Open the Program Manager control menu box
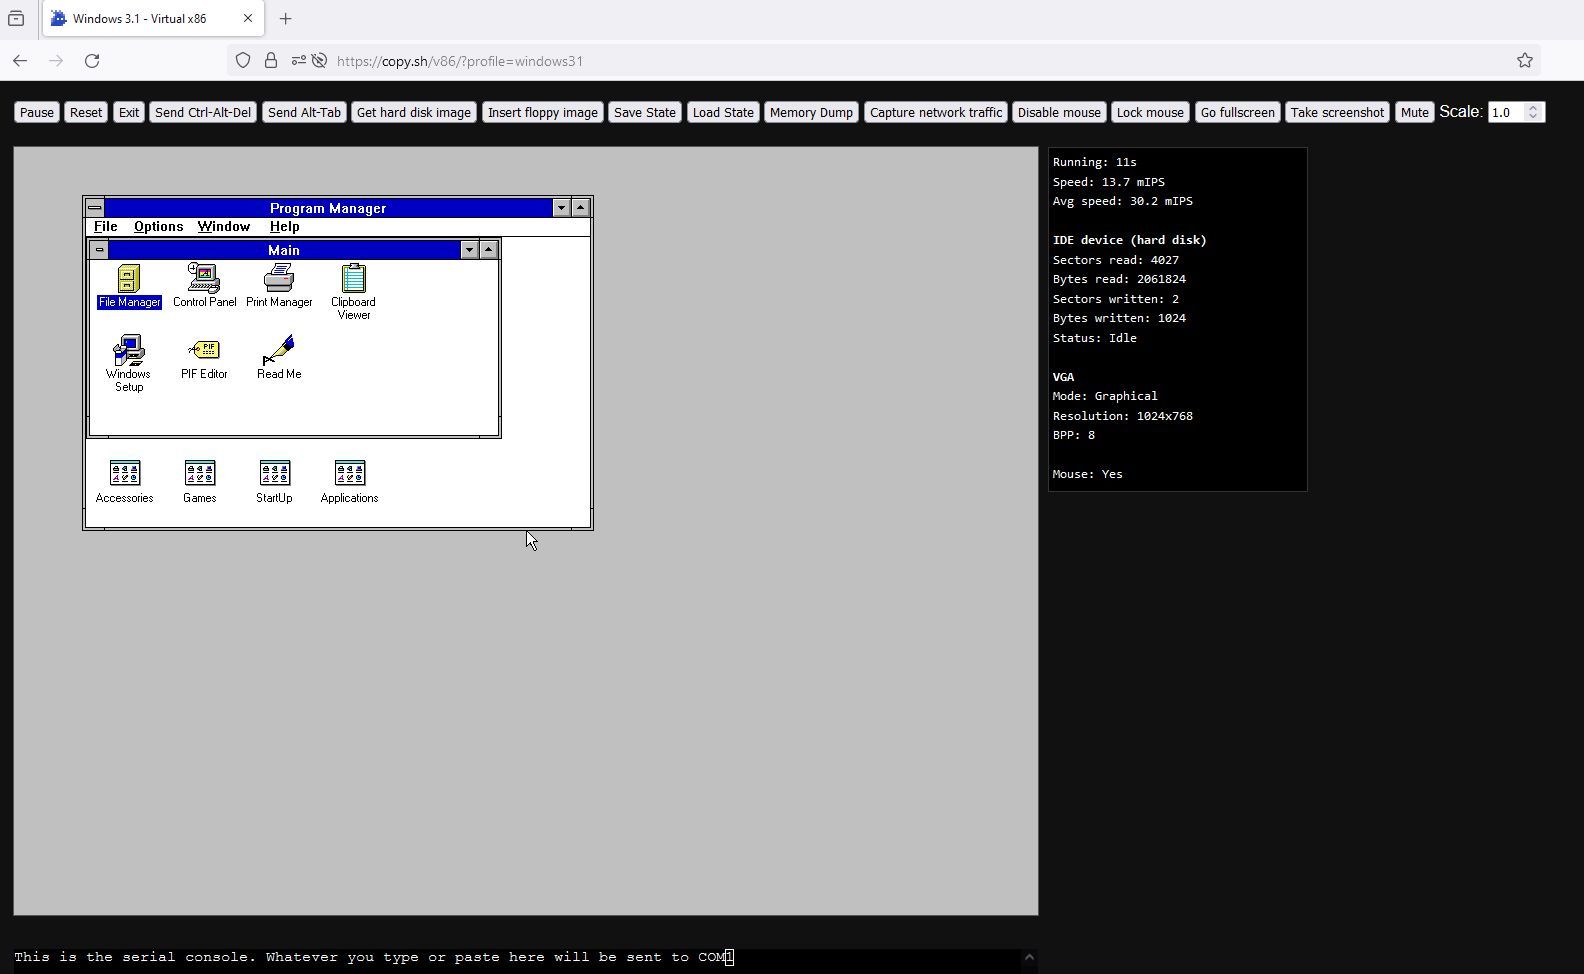This screenshot has width=1584, height=974. tap(95, 208)
